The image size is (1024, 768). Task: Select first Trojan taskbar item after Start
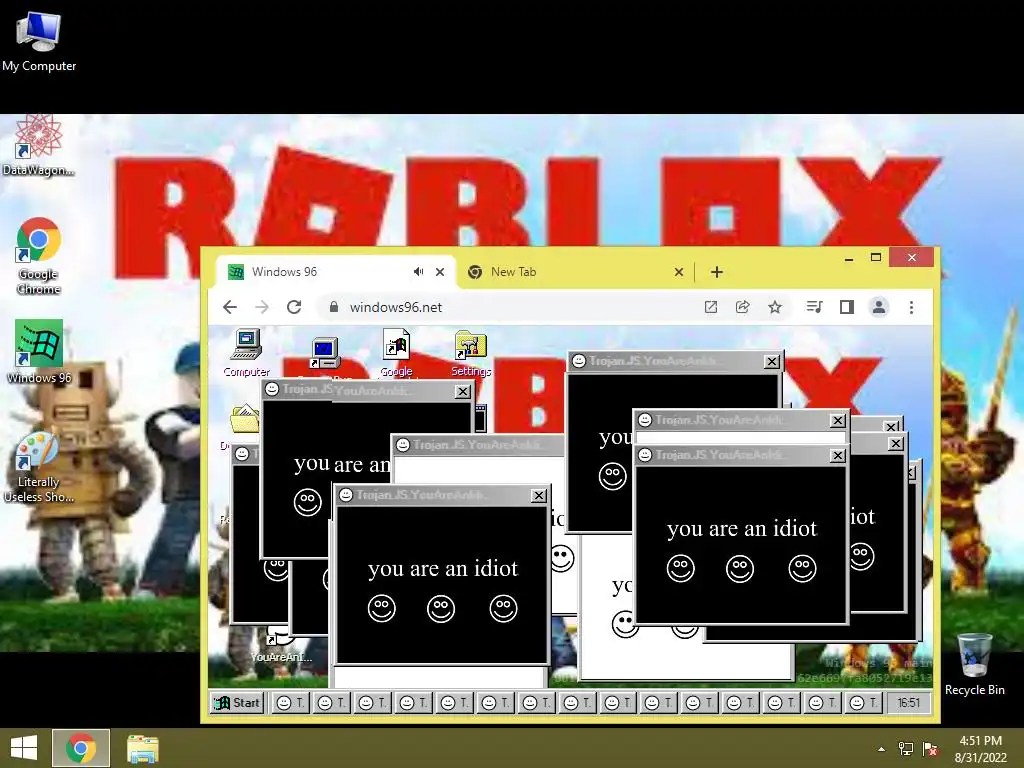pos(291,703)
